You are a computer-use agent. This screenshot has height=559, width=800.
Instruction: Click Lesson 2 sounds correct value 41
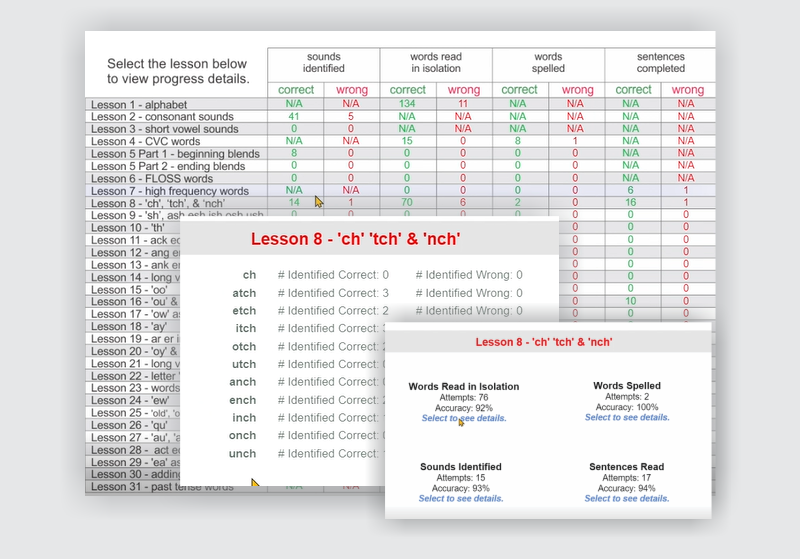click(294, 116)
